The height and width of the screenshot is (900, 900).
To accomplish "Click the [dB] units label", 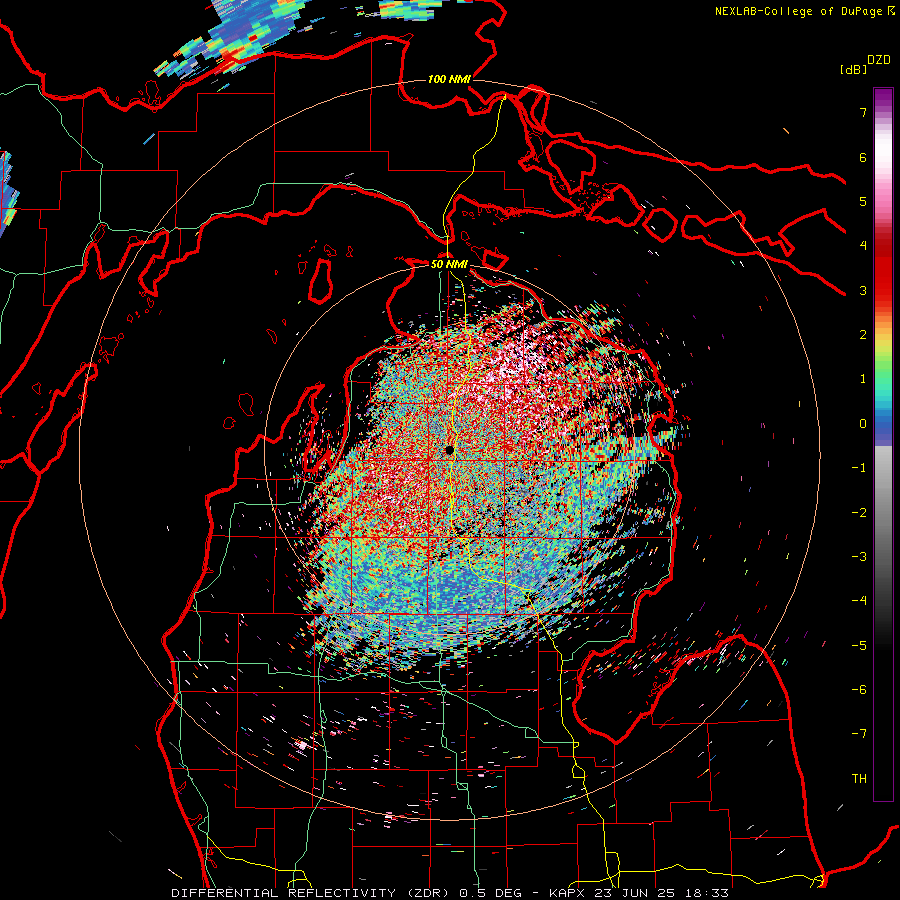I will pos(853,69).
